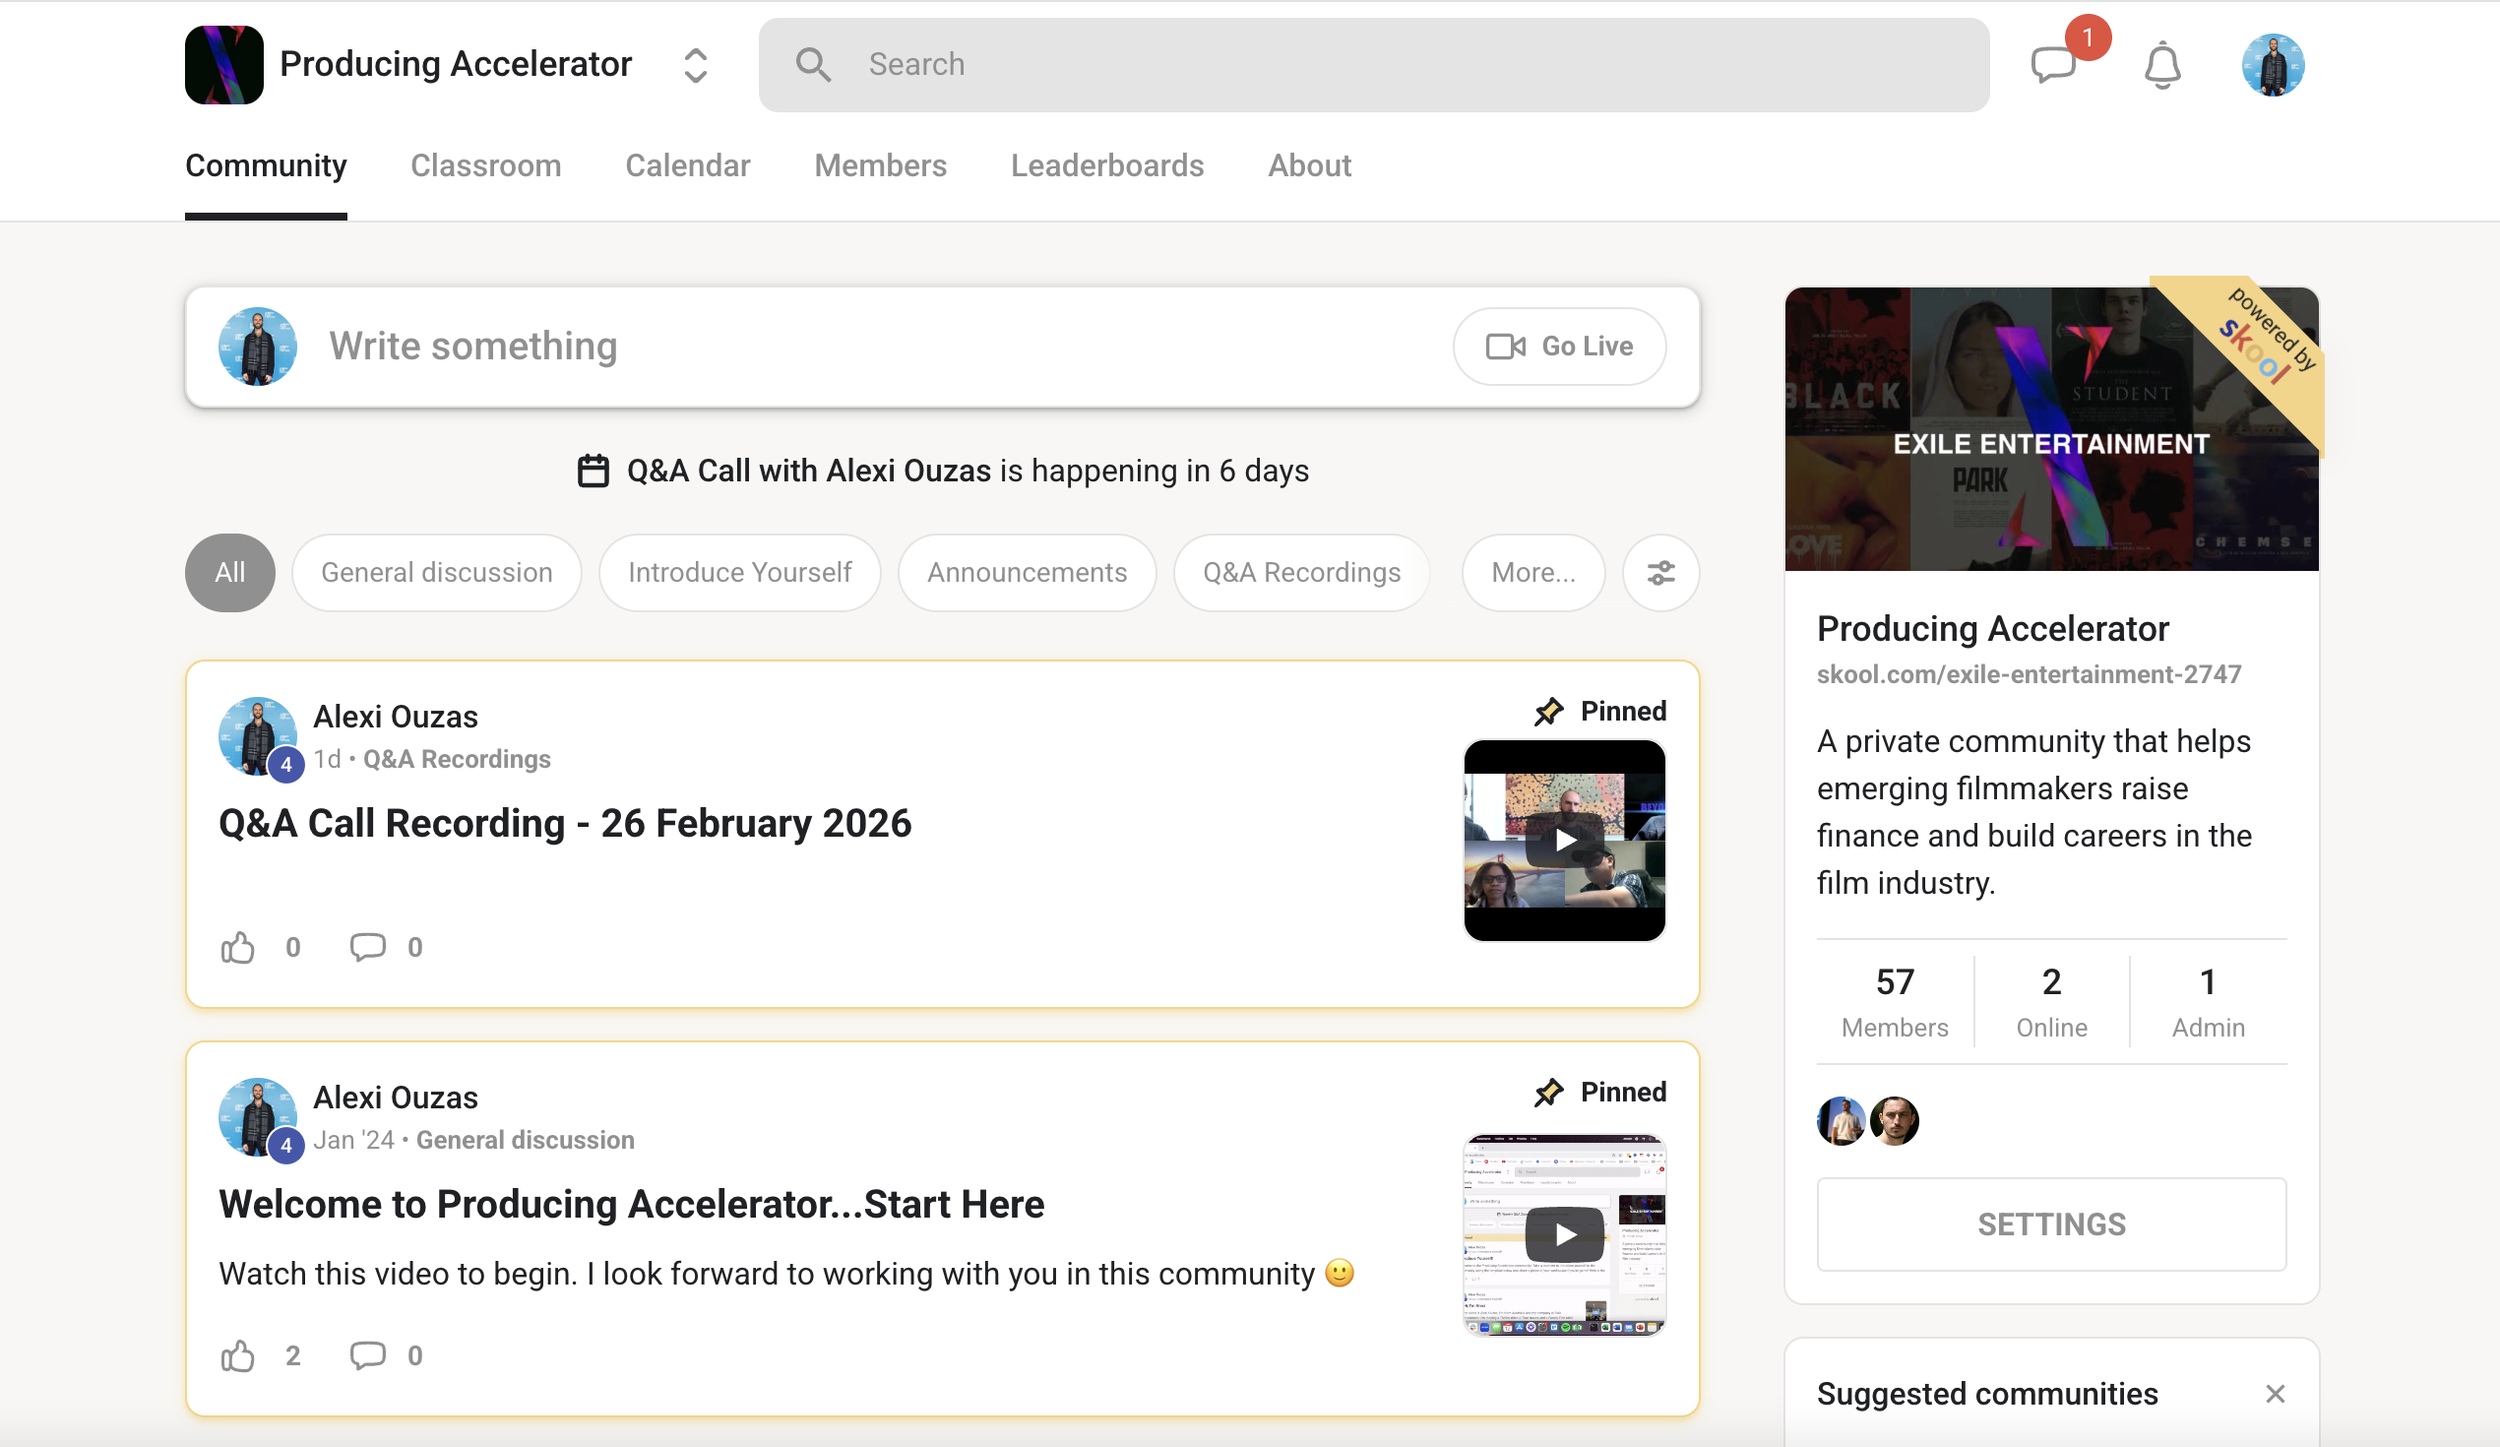Switch to the Classroom tab
2500x1447 pixels.
[486, 166]
